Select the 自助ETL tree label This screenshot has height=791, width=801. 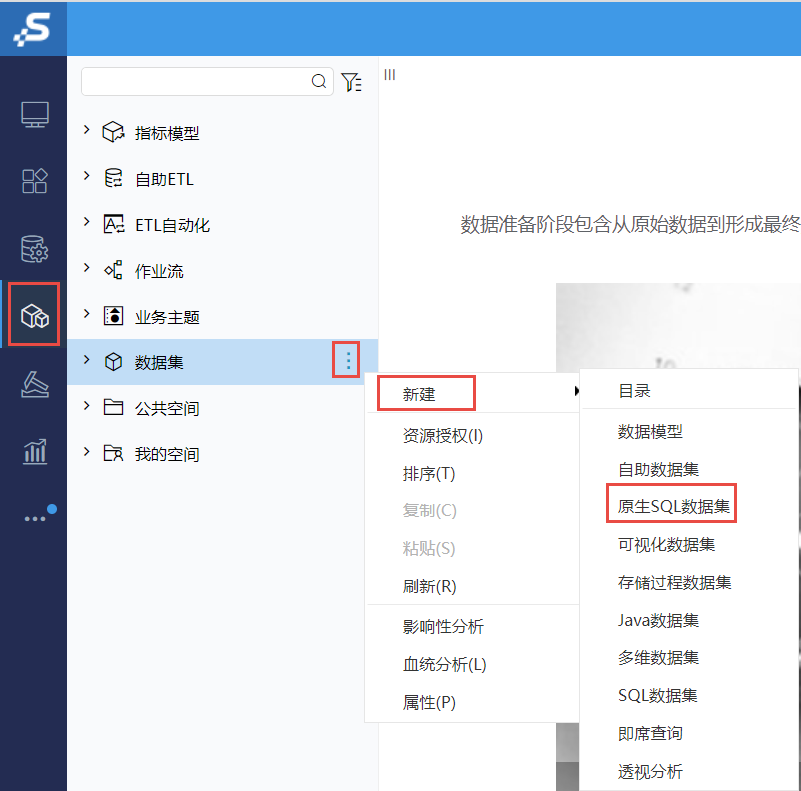pos(164,179)
